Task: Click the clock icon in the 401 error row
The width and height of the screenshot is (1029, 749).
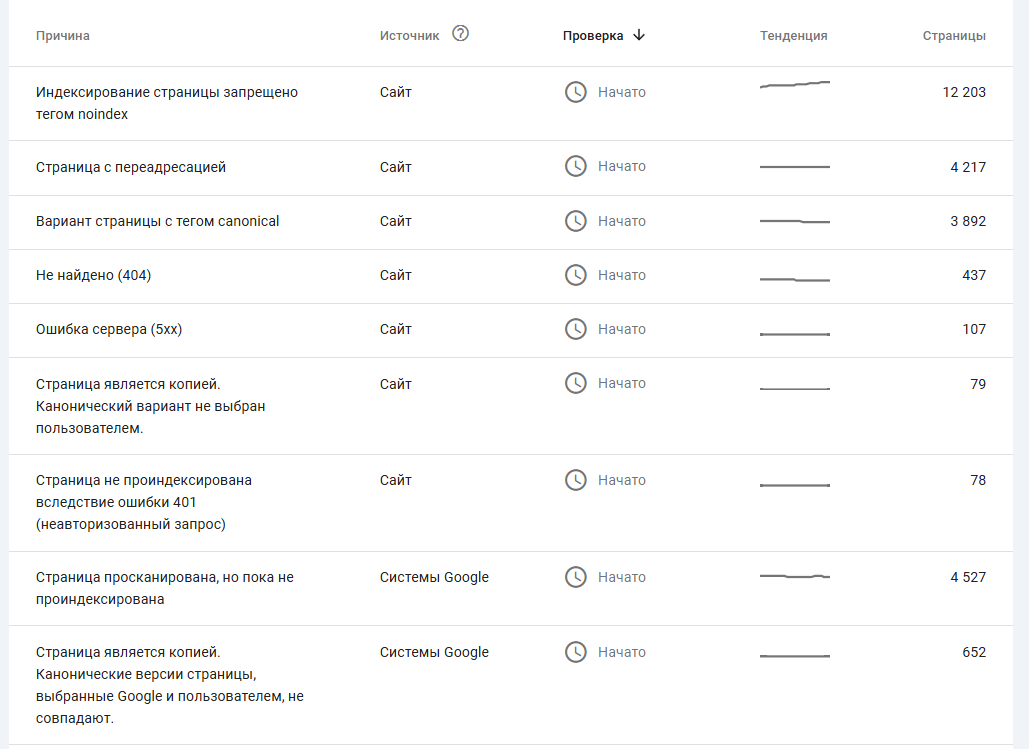Action: (x=576, y=480)
